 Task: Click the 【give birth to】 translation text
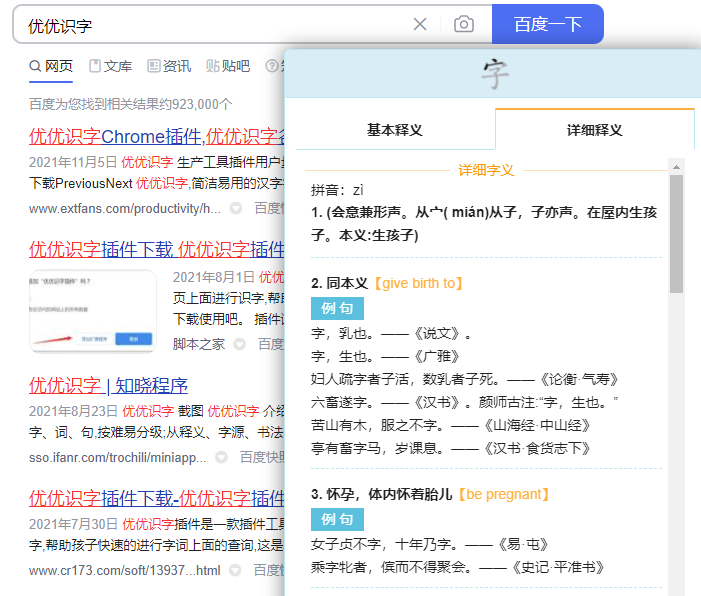[417, 283]
